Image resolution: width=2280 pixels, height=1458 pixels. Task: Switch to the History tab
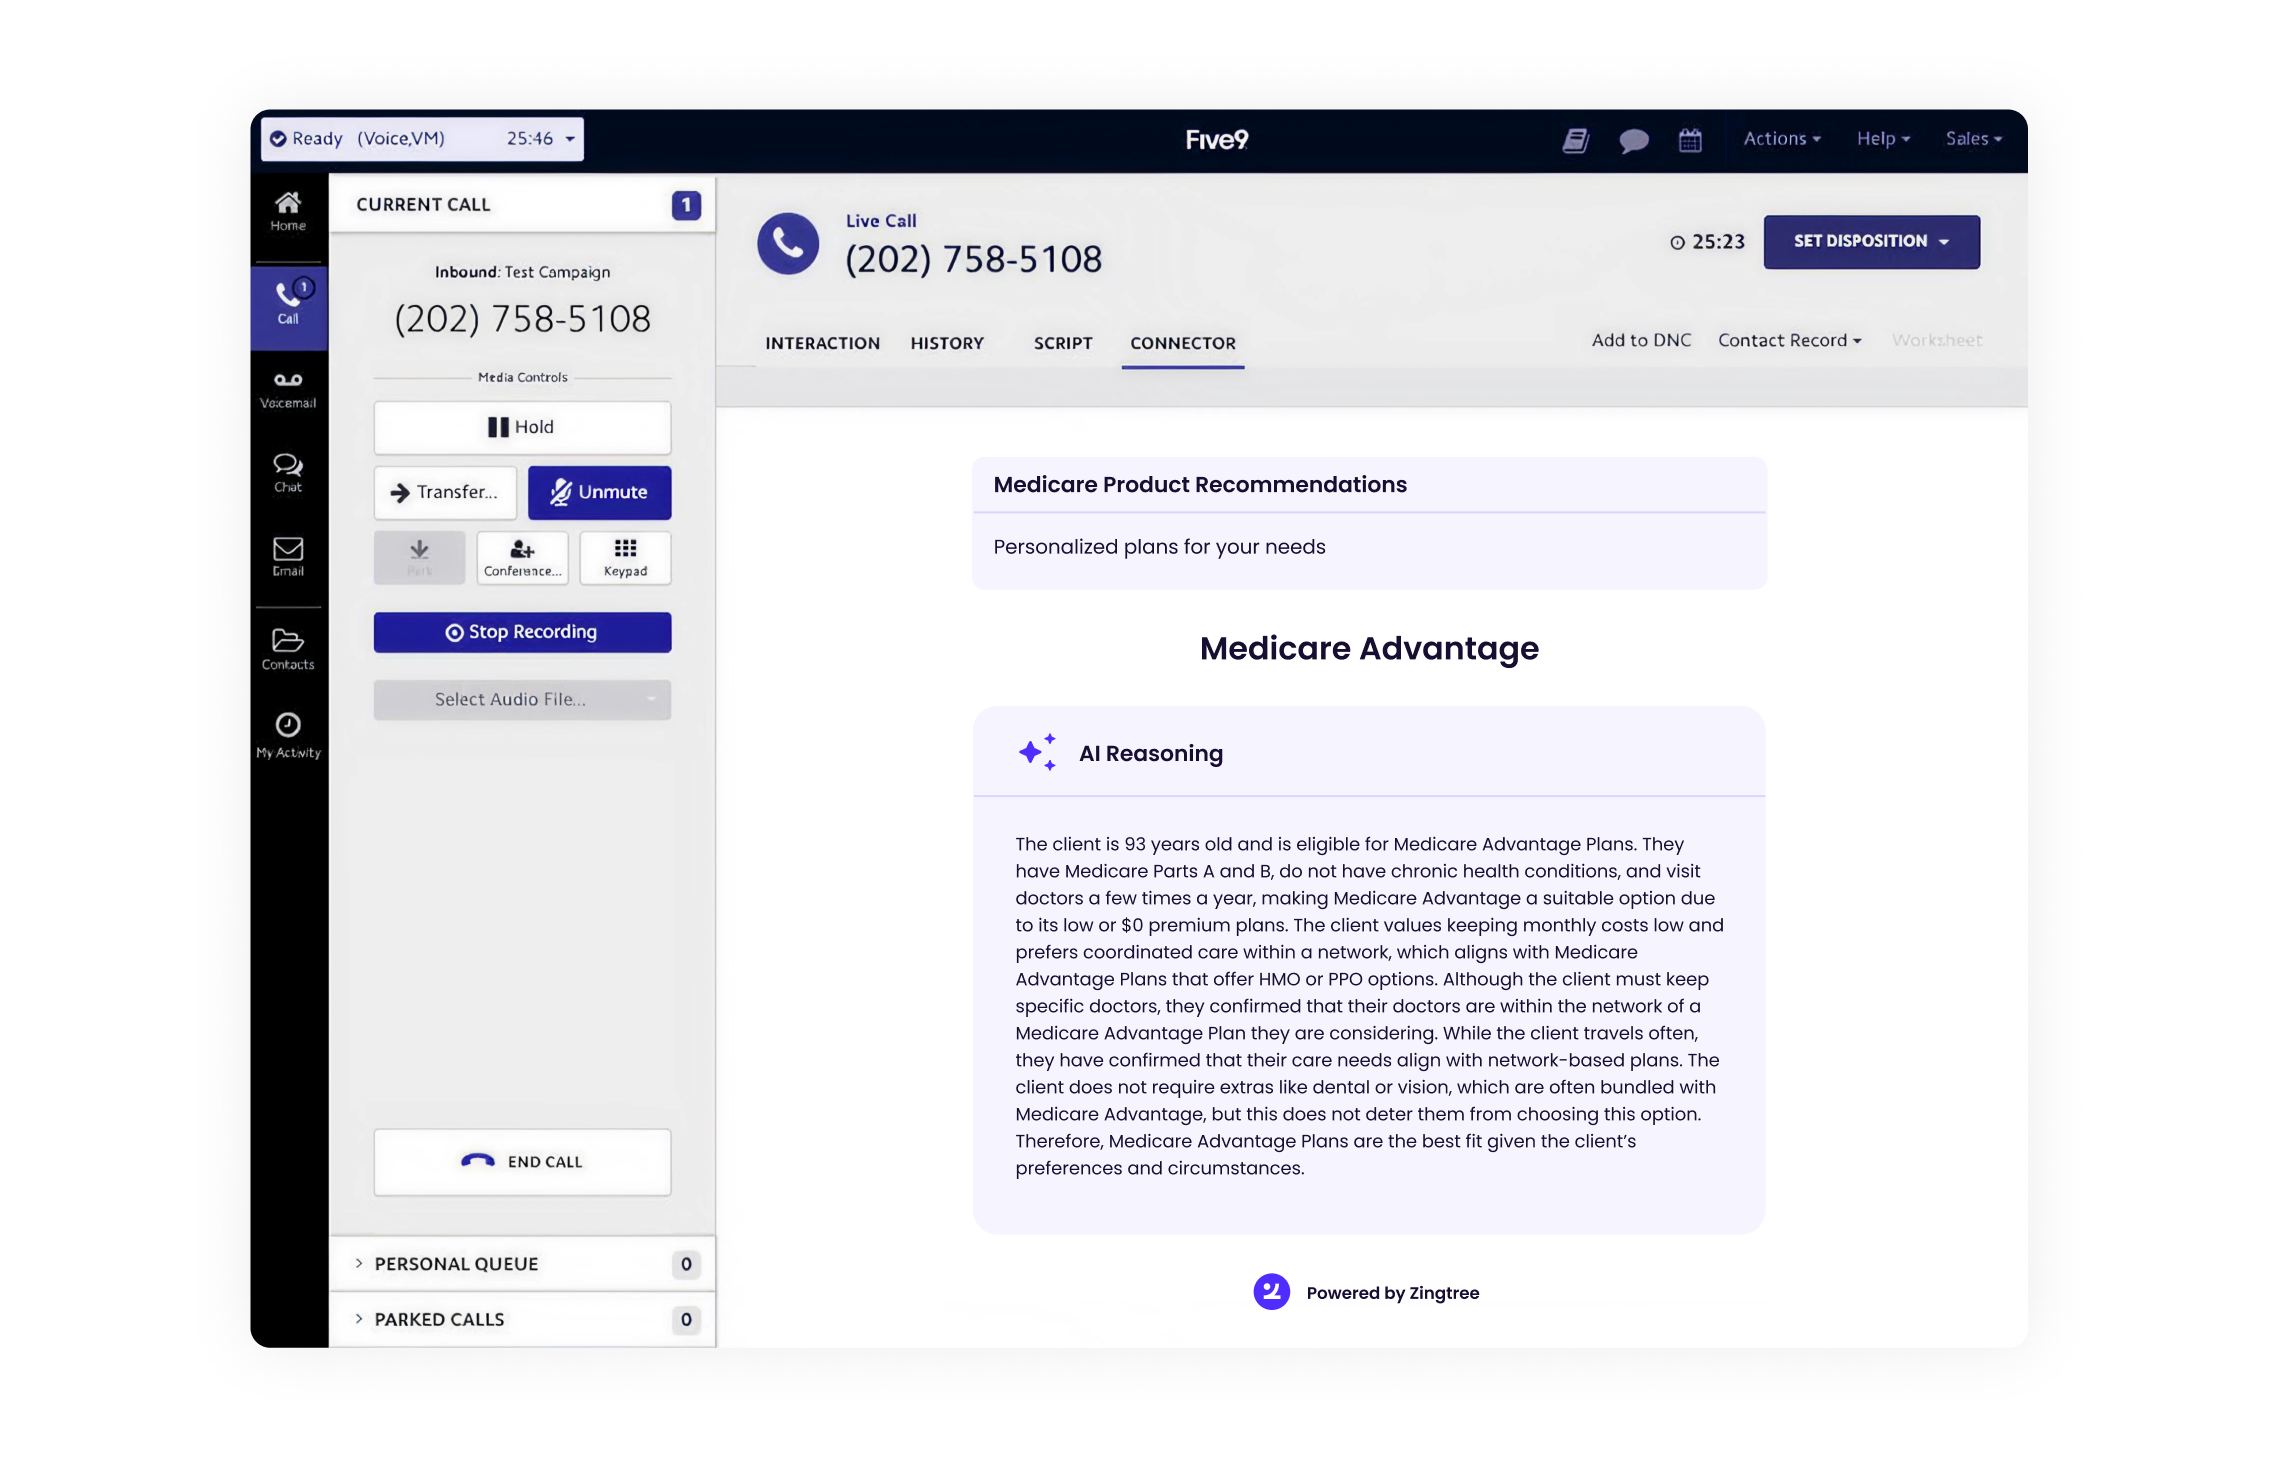pos(946,343)
